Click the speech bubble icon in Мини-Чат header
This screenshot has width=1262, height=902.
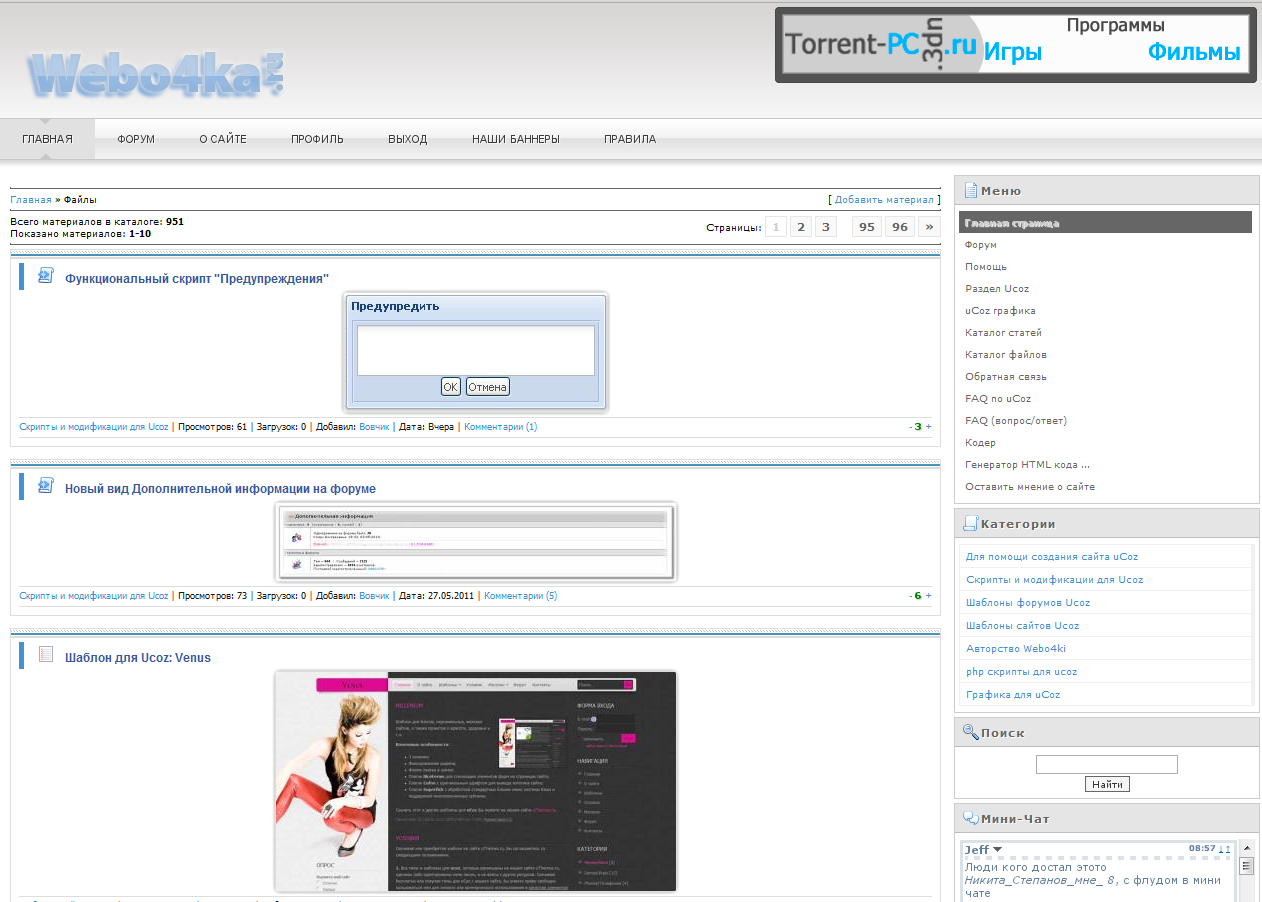[x=970, y=818]
